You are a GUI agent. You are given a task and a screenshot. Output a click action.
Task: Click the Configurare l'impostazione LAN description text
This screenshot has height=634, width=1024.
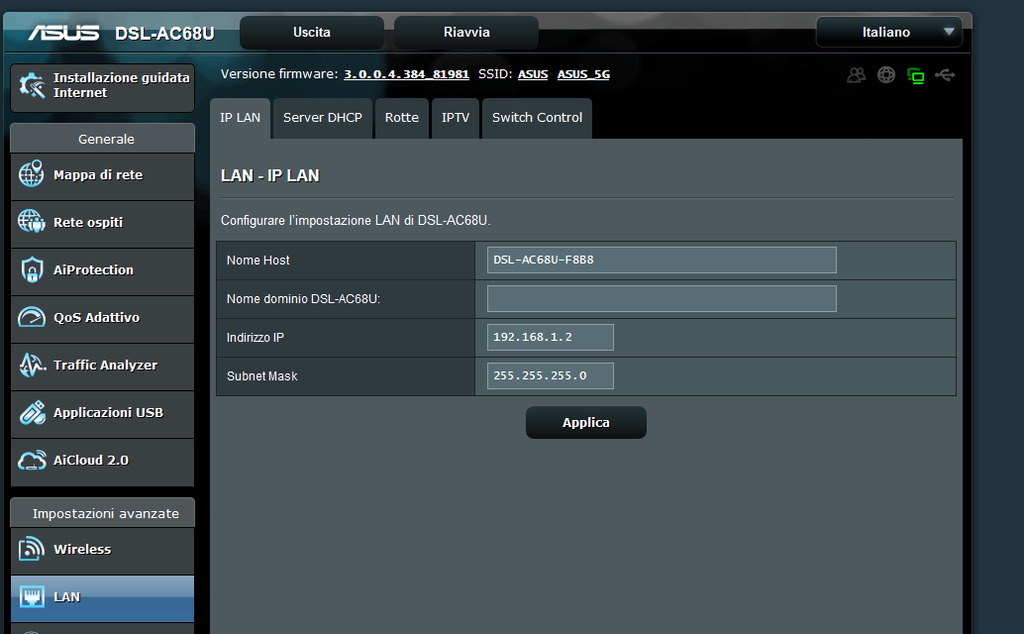coord(355,221)
